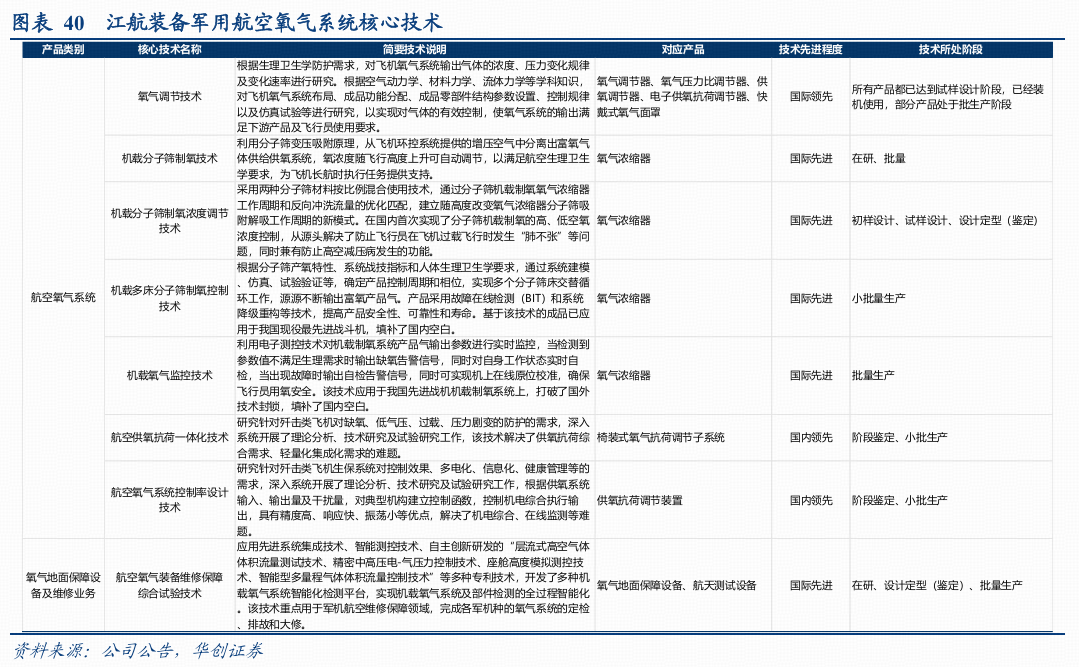Select the 航空氧气系统控制率设计技术 cell

[169, 500]
